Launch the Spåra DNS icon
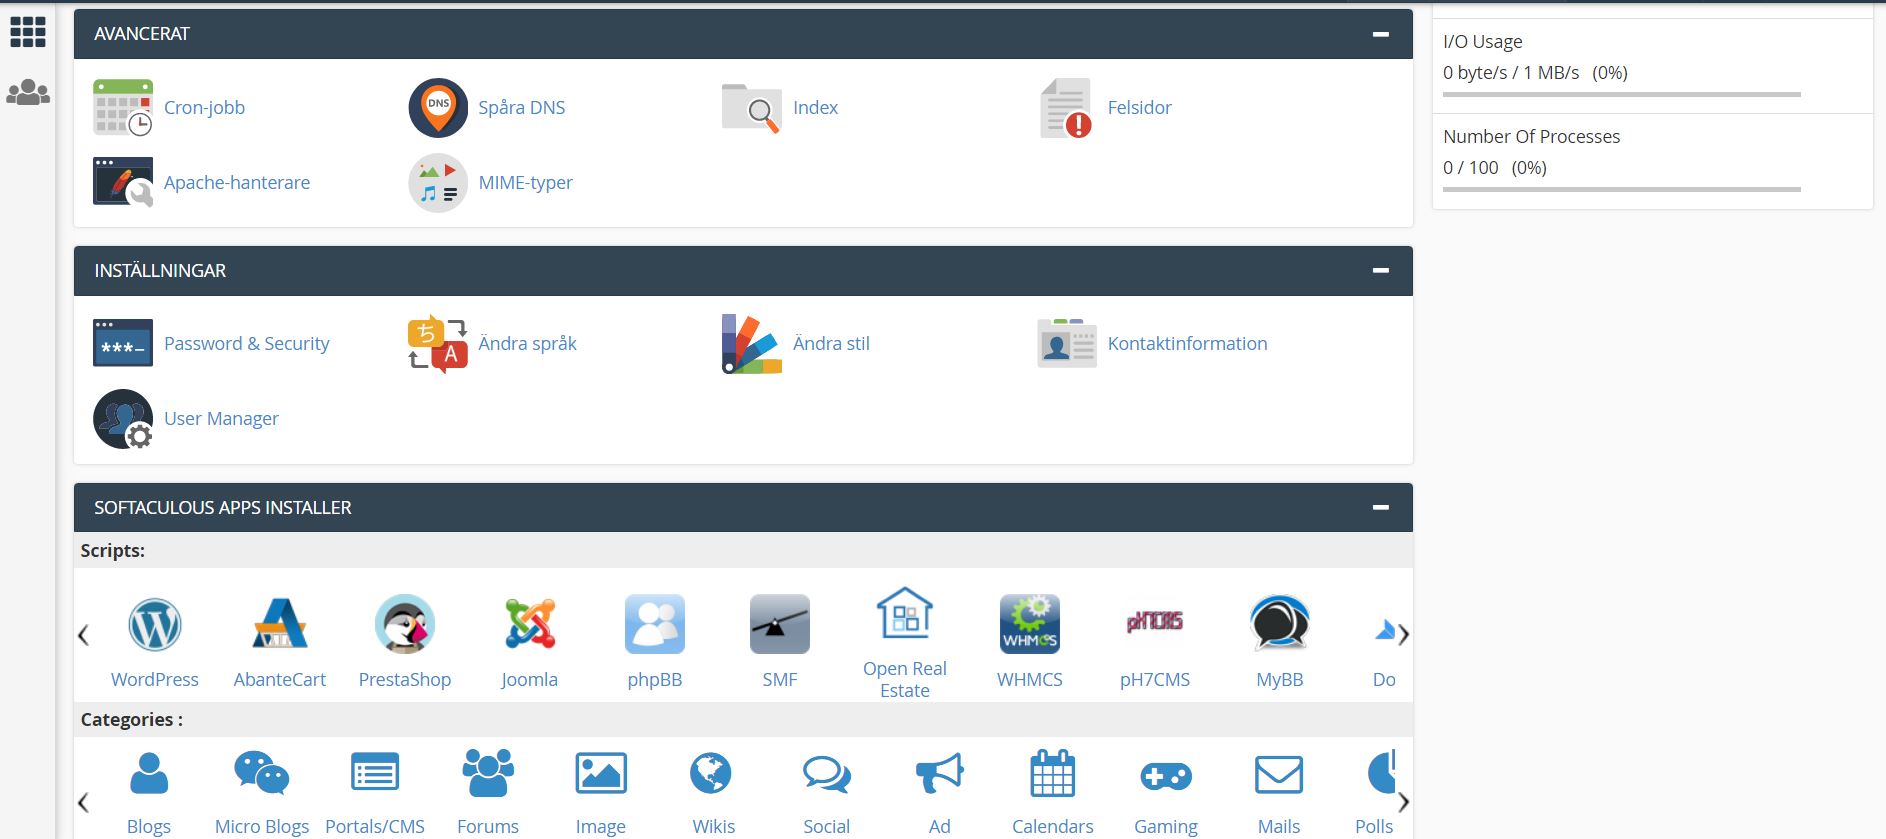Viewport: 1886px width, 839px height. 438,108
